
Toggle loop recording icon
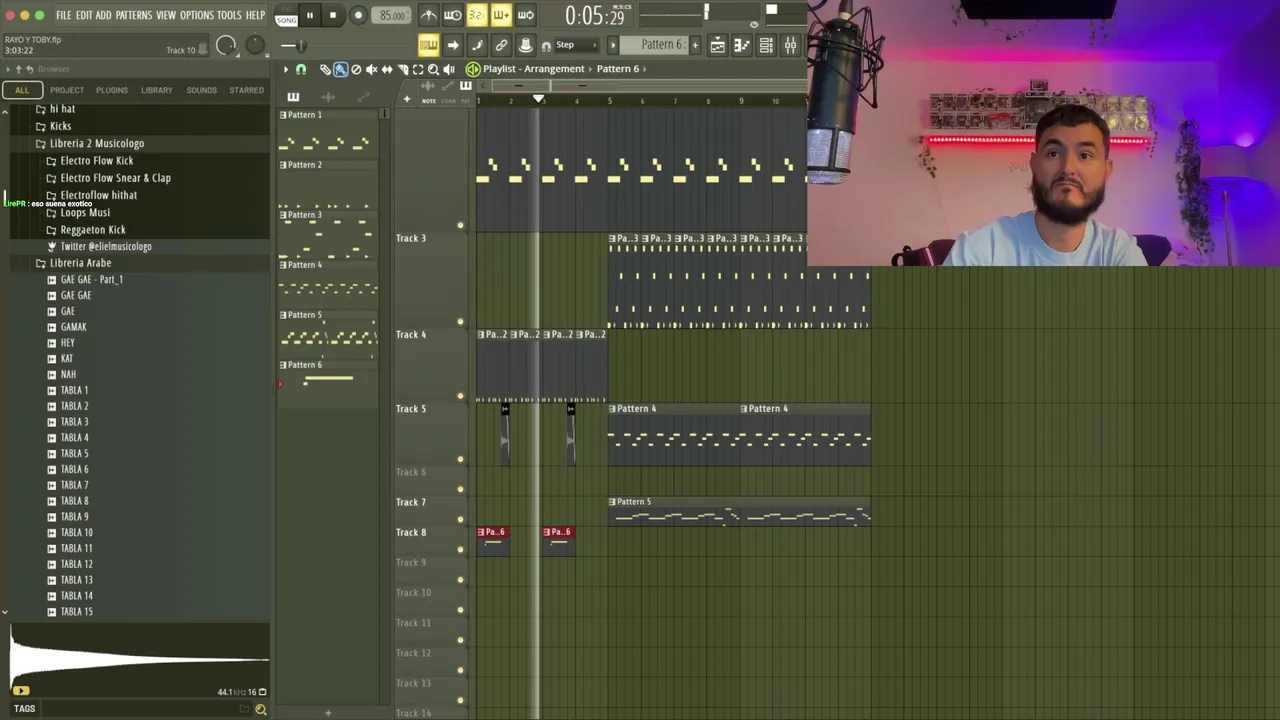(525, 15)
